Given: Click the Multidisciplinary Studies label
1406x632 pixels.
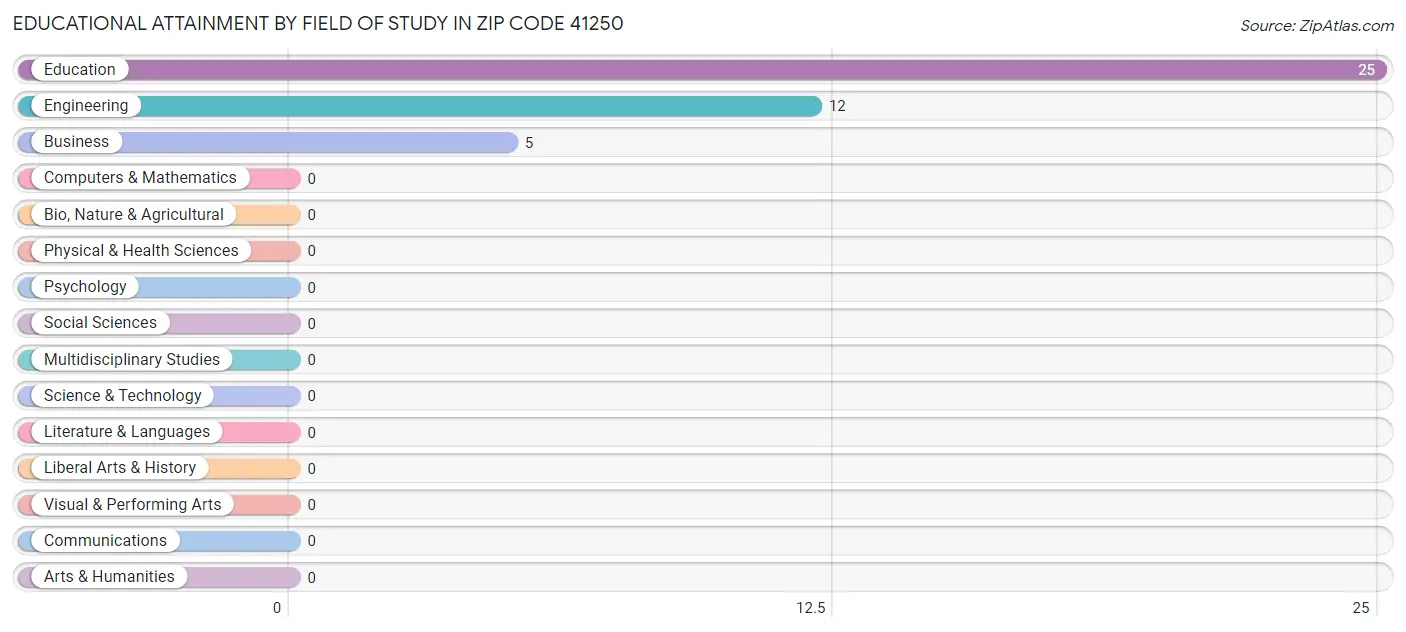Looking at the screenshot, I should click(132, 359).
